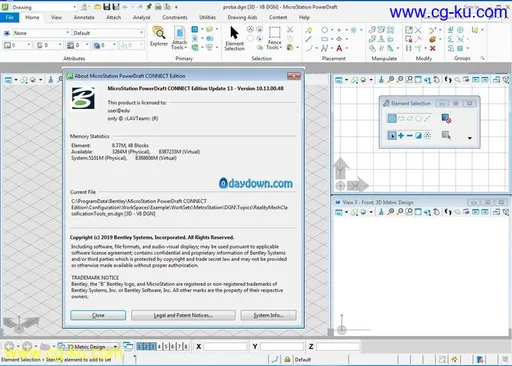The image size is (512, 366).
Task: Switch to the View ribbon tab
Action: tap(56, 17)
